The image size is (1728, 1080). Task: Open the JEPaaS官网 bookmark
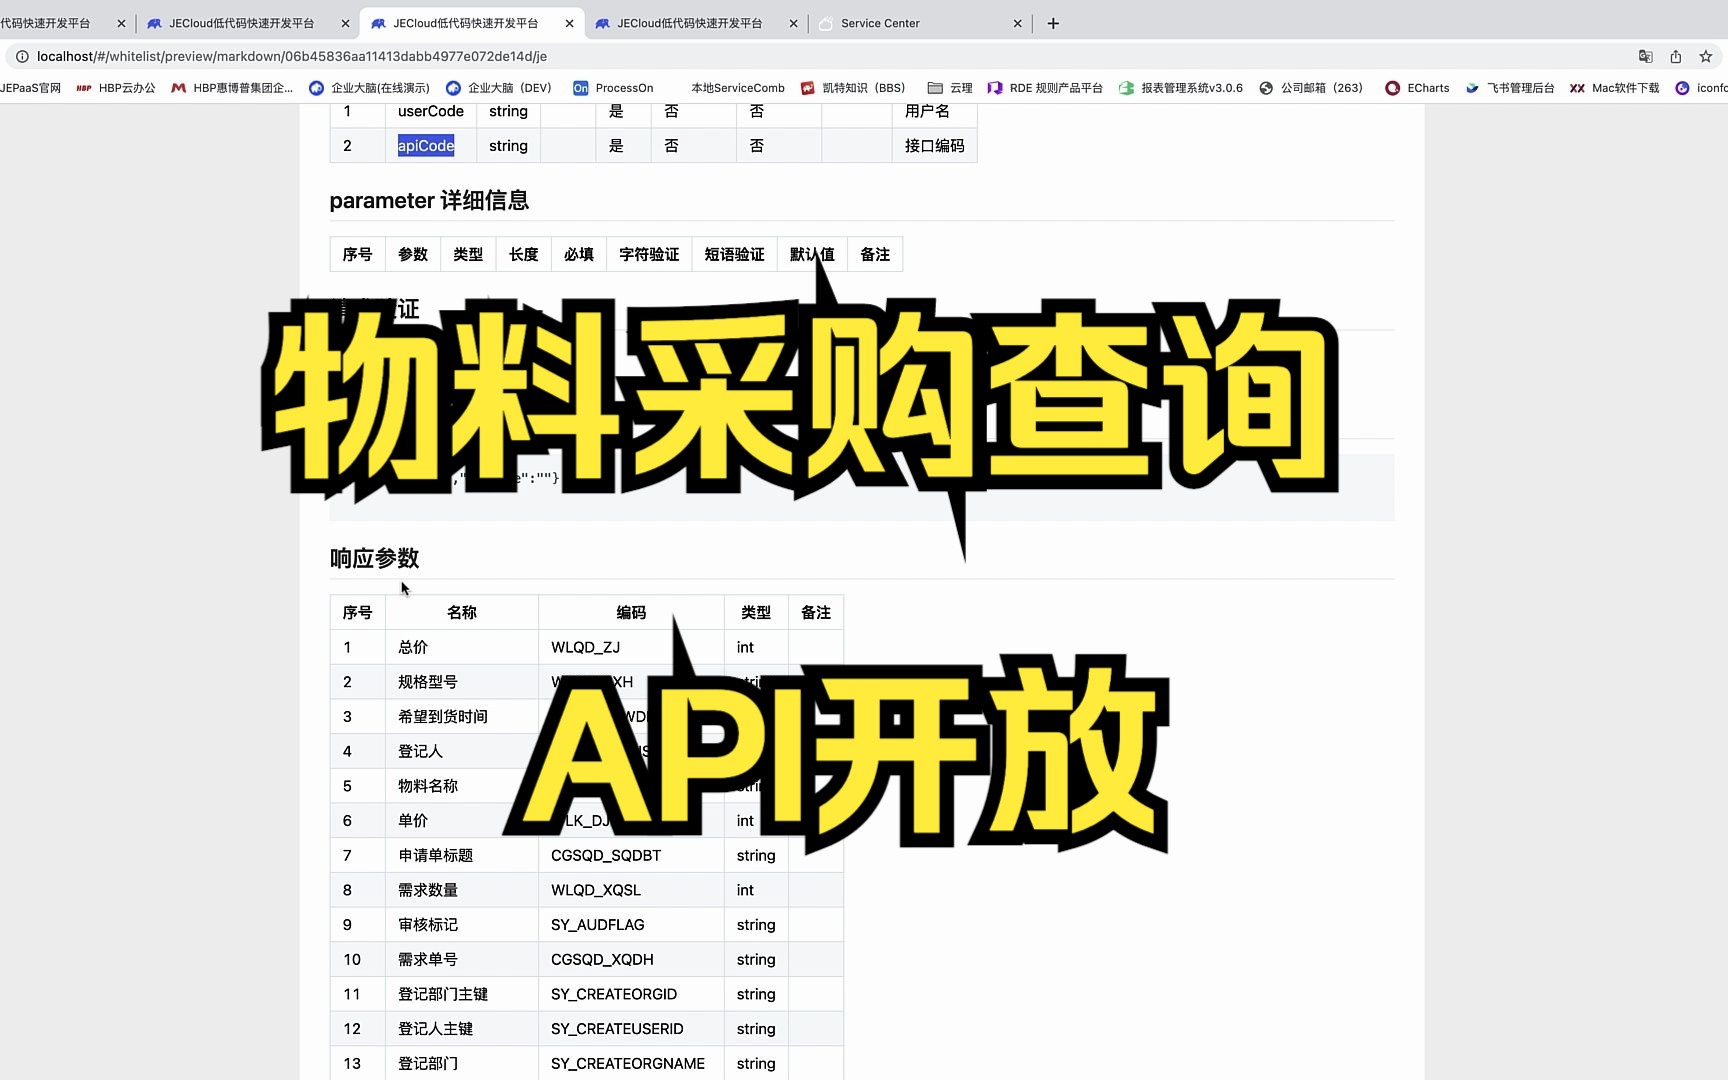tap(31, 88)
